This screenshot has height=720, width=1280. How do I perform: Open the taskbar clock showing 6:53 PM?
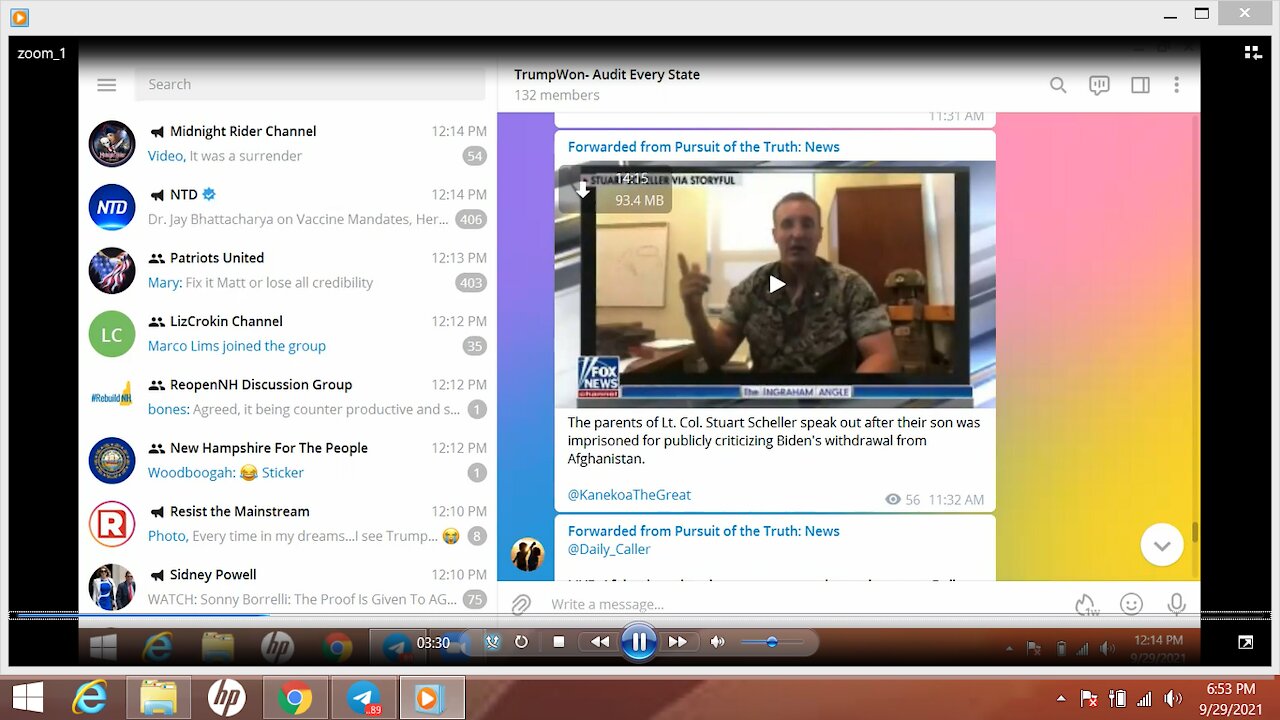point(1230,698)
